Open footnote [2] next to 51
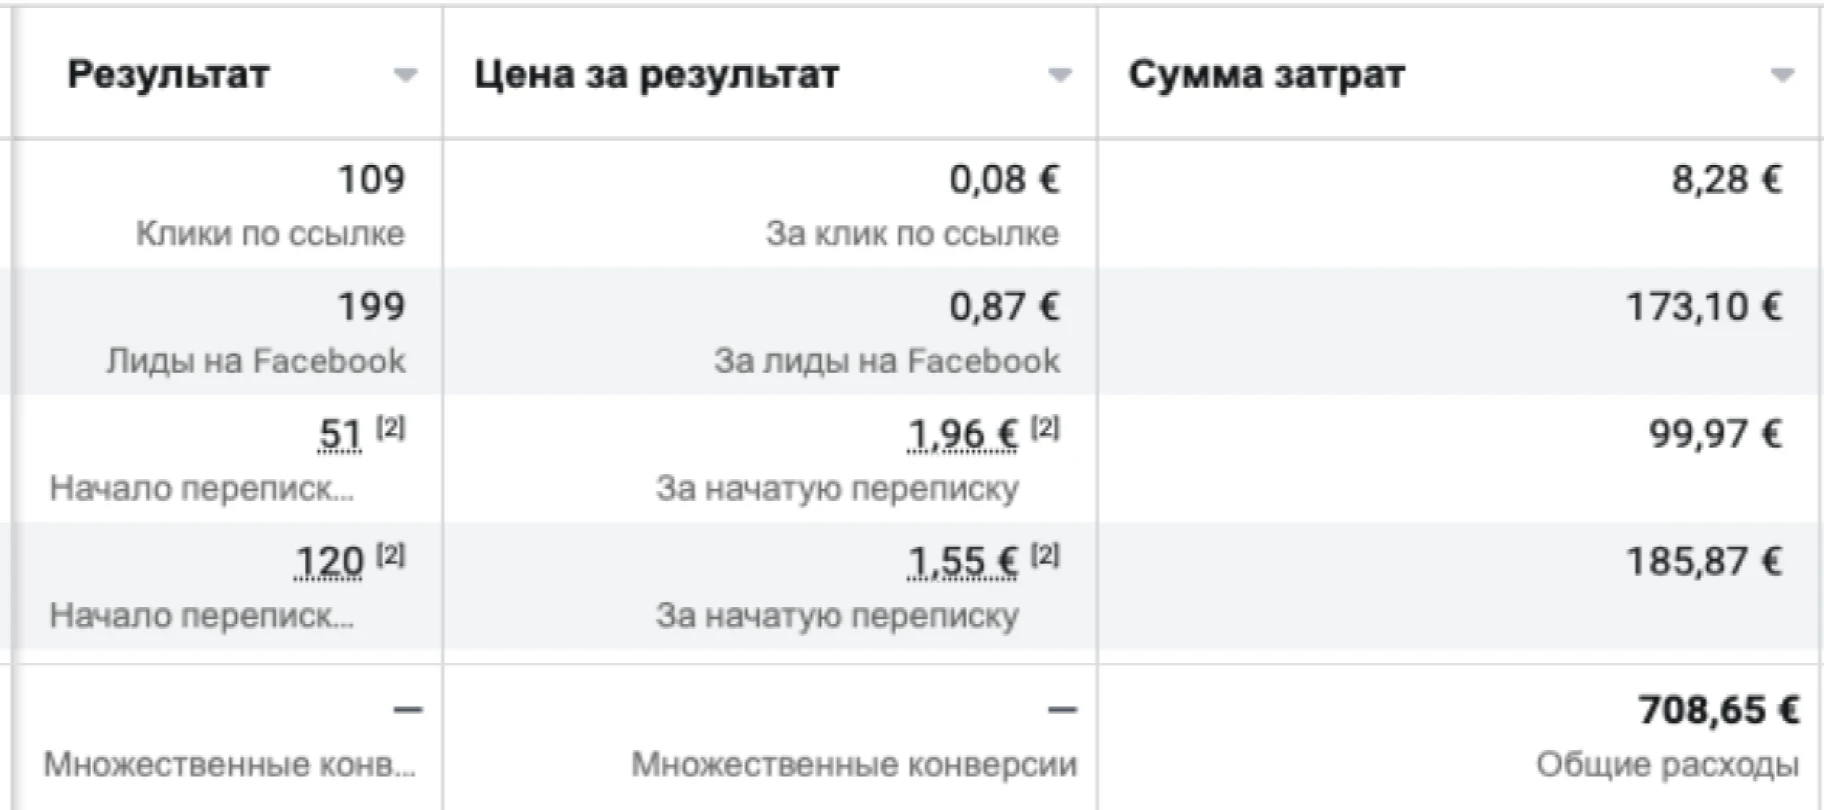 tap(391, 428)
